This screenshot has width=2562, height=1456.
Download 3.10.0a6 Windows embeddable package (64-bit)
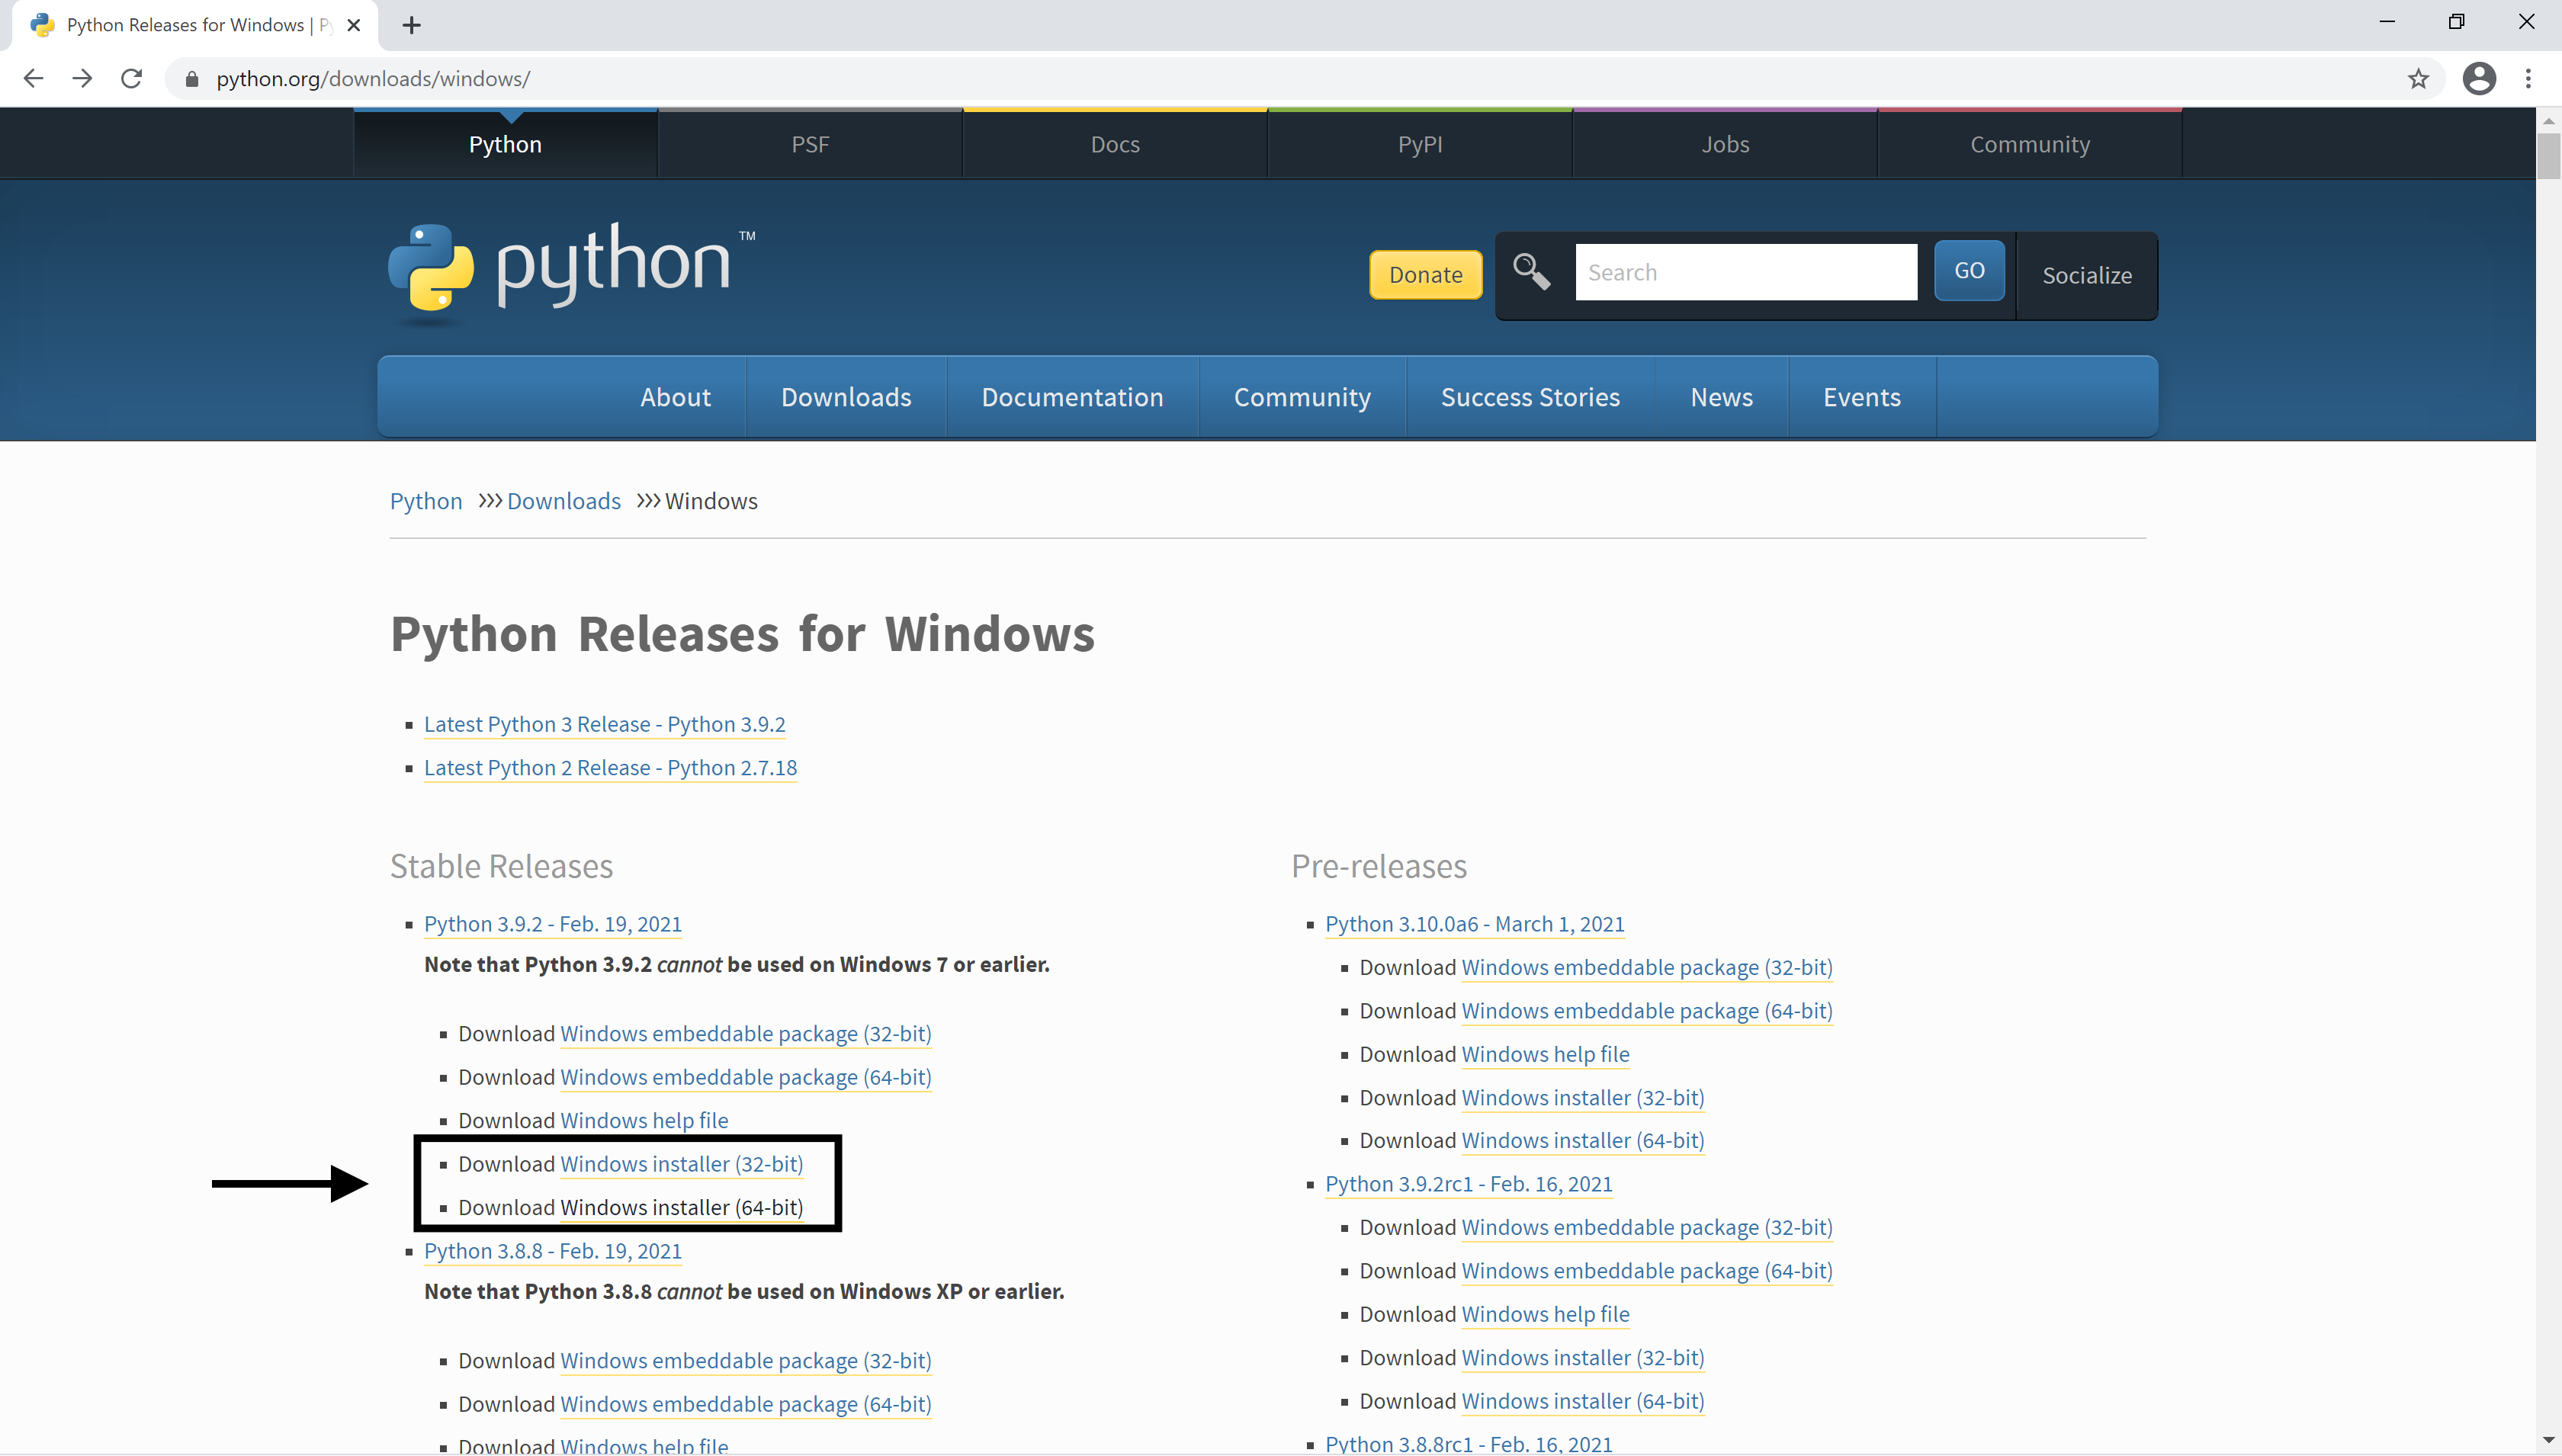click(x=1647, y=1011)
